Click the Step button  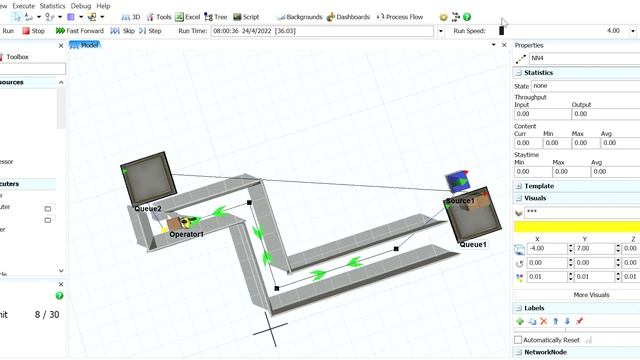point(150,31)
